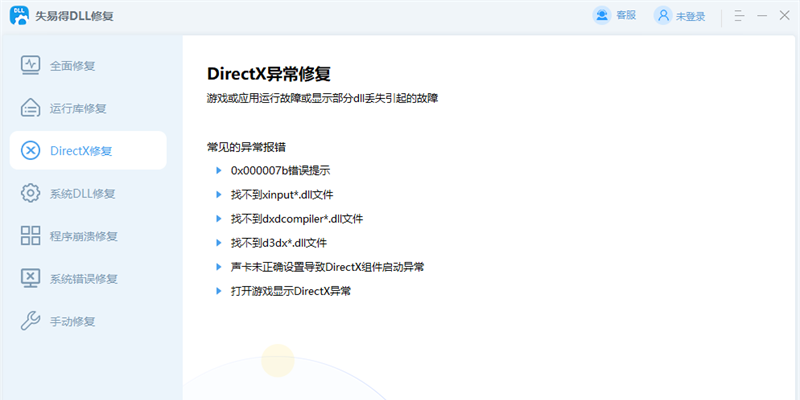Open the 全面修复 section
The image size is (800, 400).
[88, 65]
